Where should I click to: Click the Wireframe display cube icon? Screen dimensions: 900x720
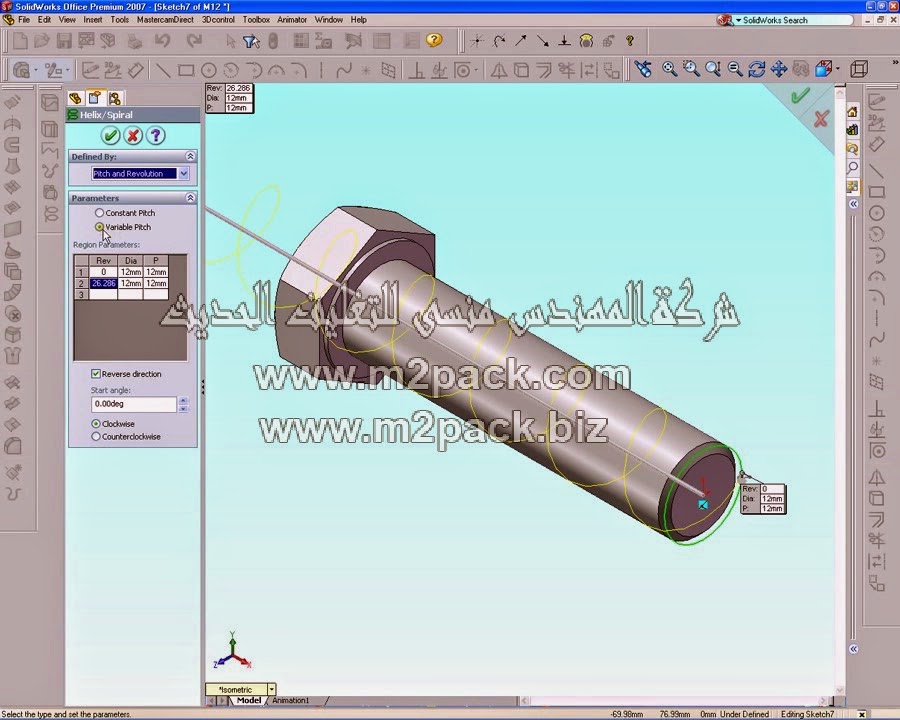[x=859, y=69]
